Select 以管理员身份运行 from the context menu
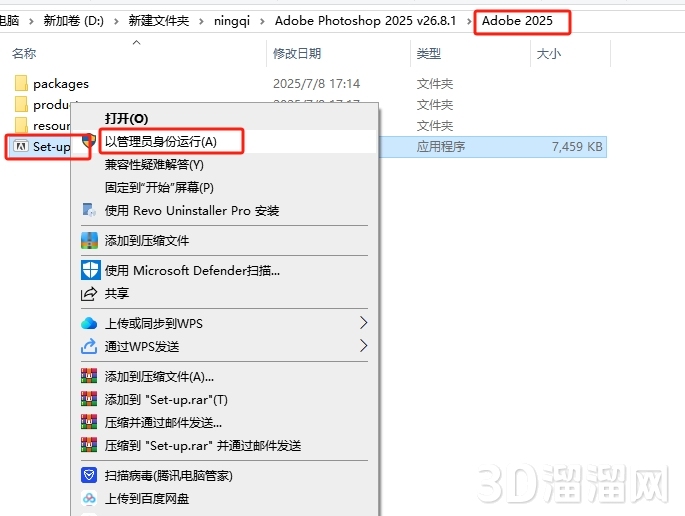The width and height of the screenshot is (685, 516). (x=160, y=142)
